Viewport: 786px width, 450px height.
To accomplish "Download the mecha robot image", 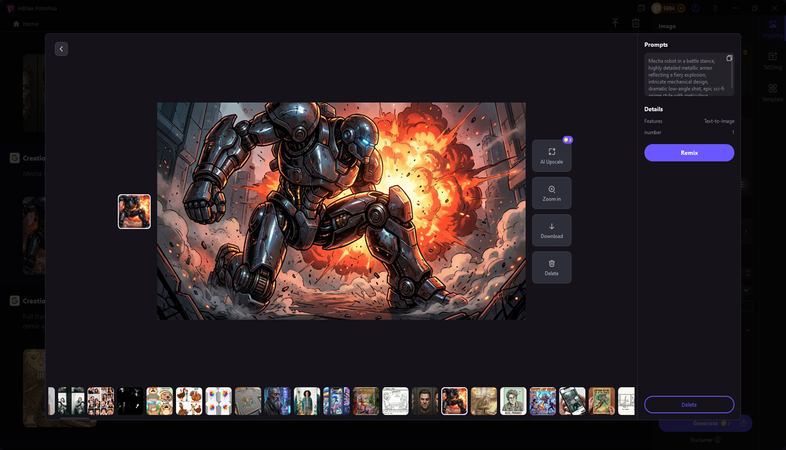I will tap(551, 230).
